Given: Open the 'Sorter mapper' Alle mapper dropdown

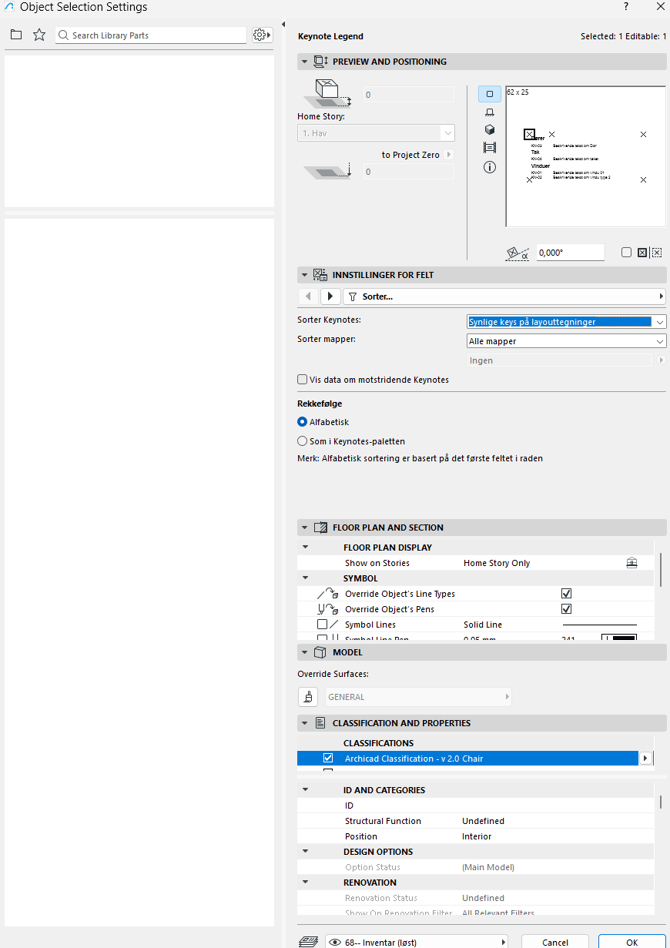Looking at the screenshot, I should [566, 341].
